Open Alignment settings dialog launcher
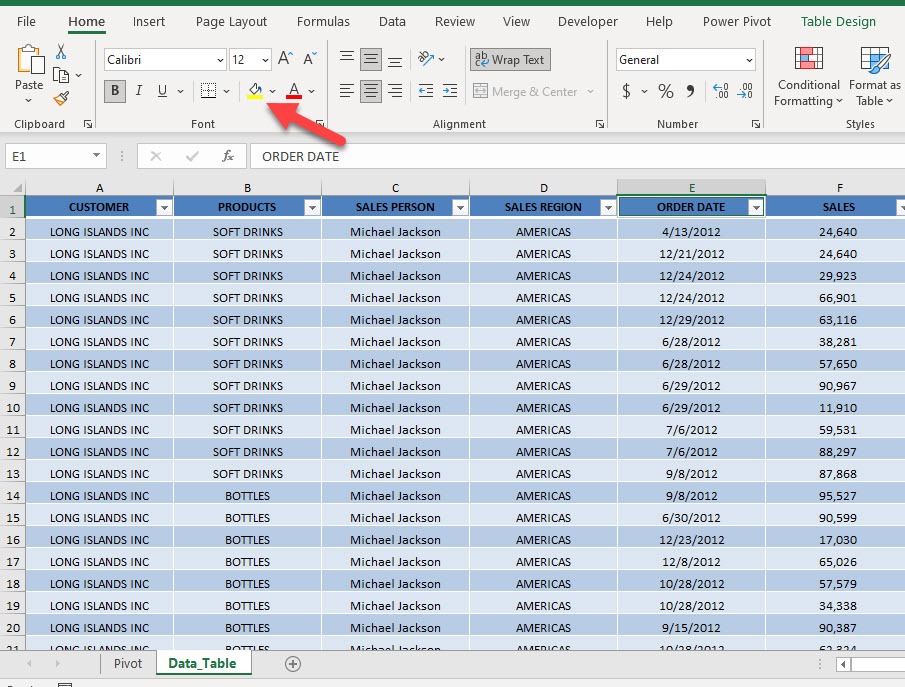 click(600, 124)
